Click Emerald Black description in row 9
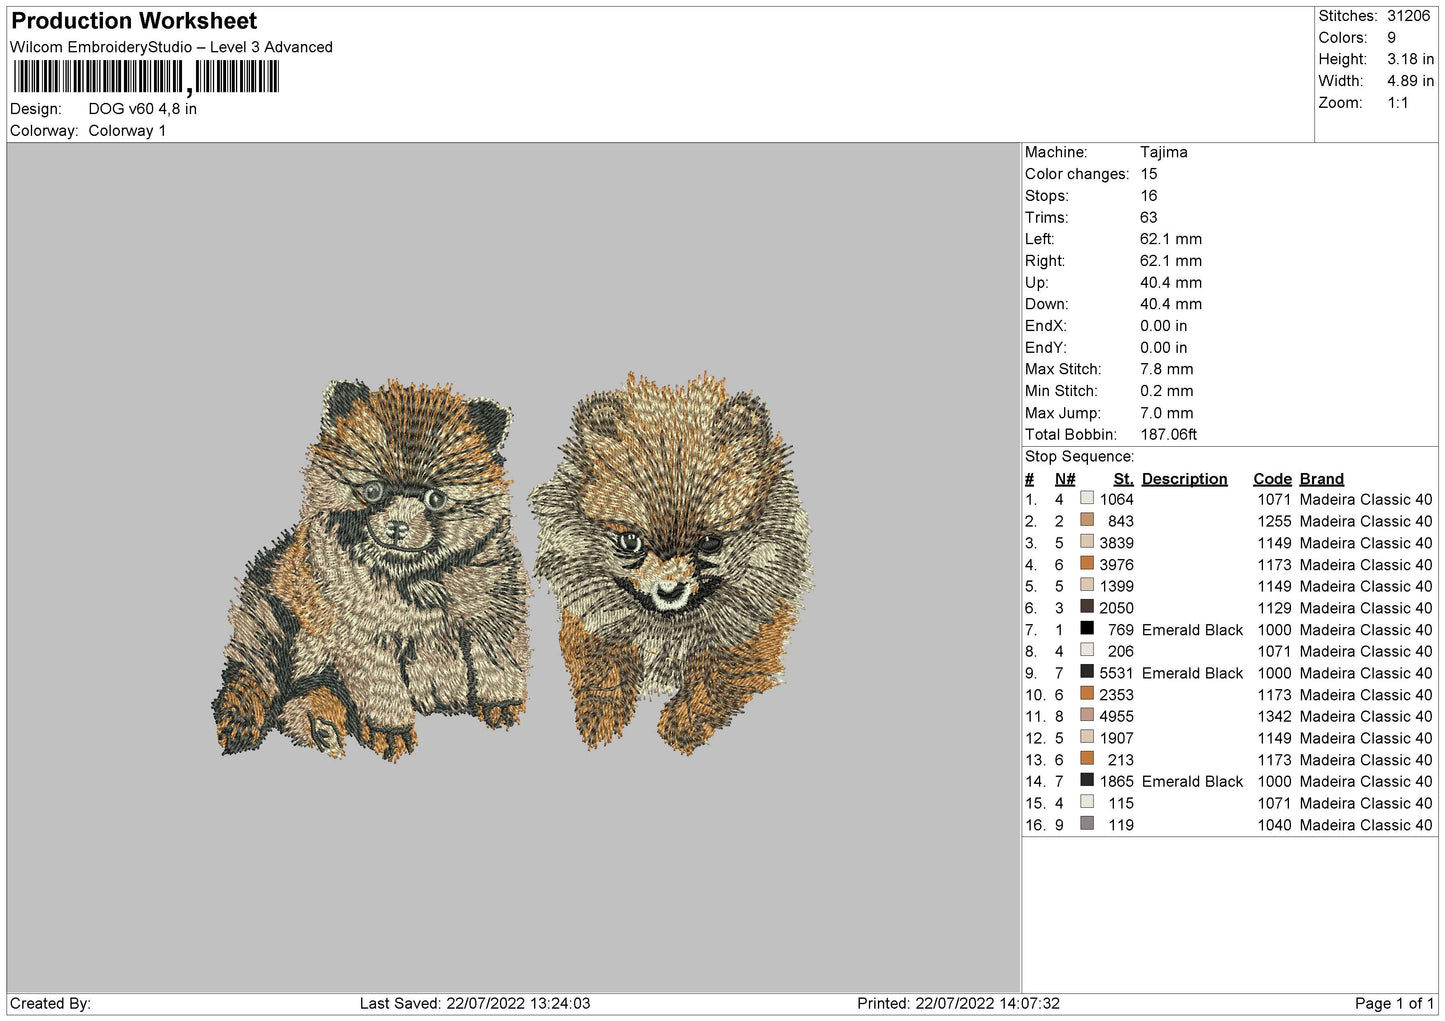 tap(1192, 673)
